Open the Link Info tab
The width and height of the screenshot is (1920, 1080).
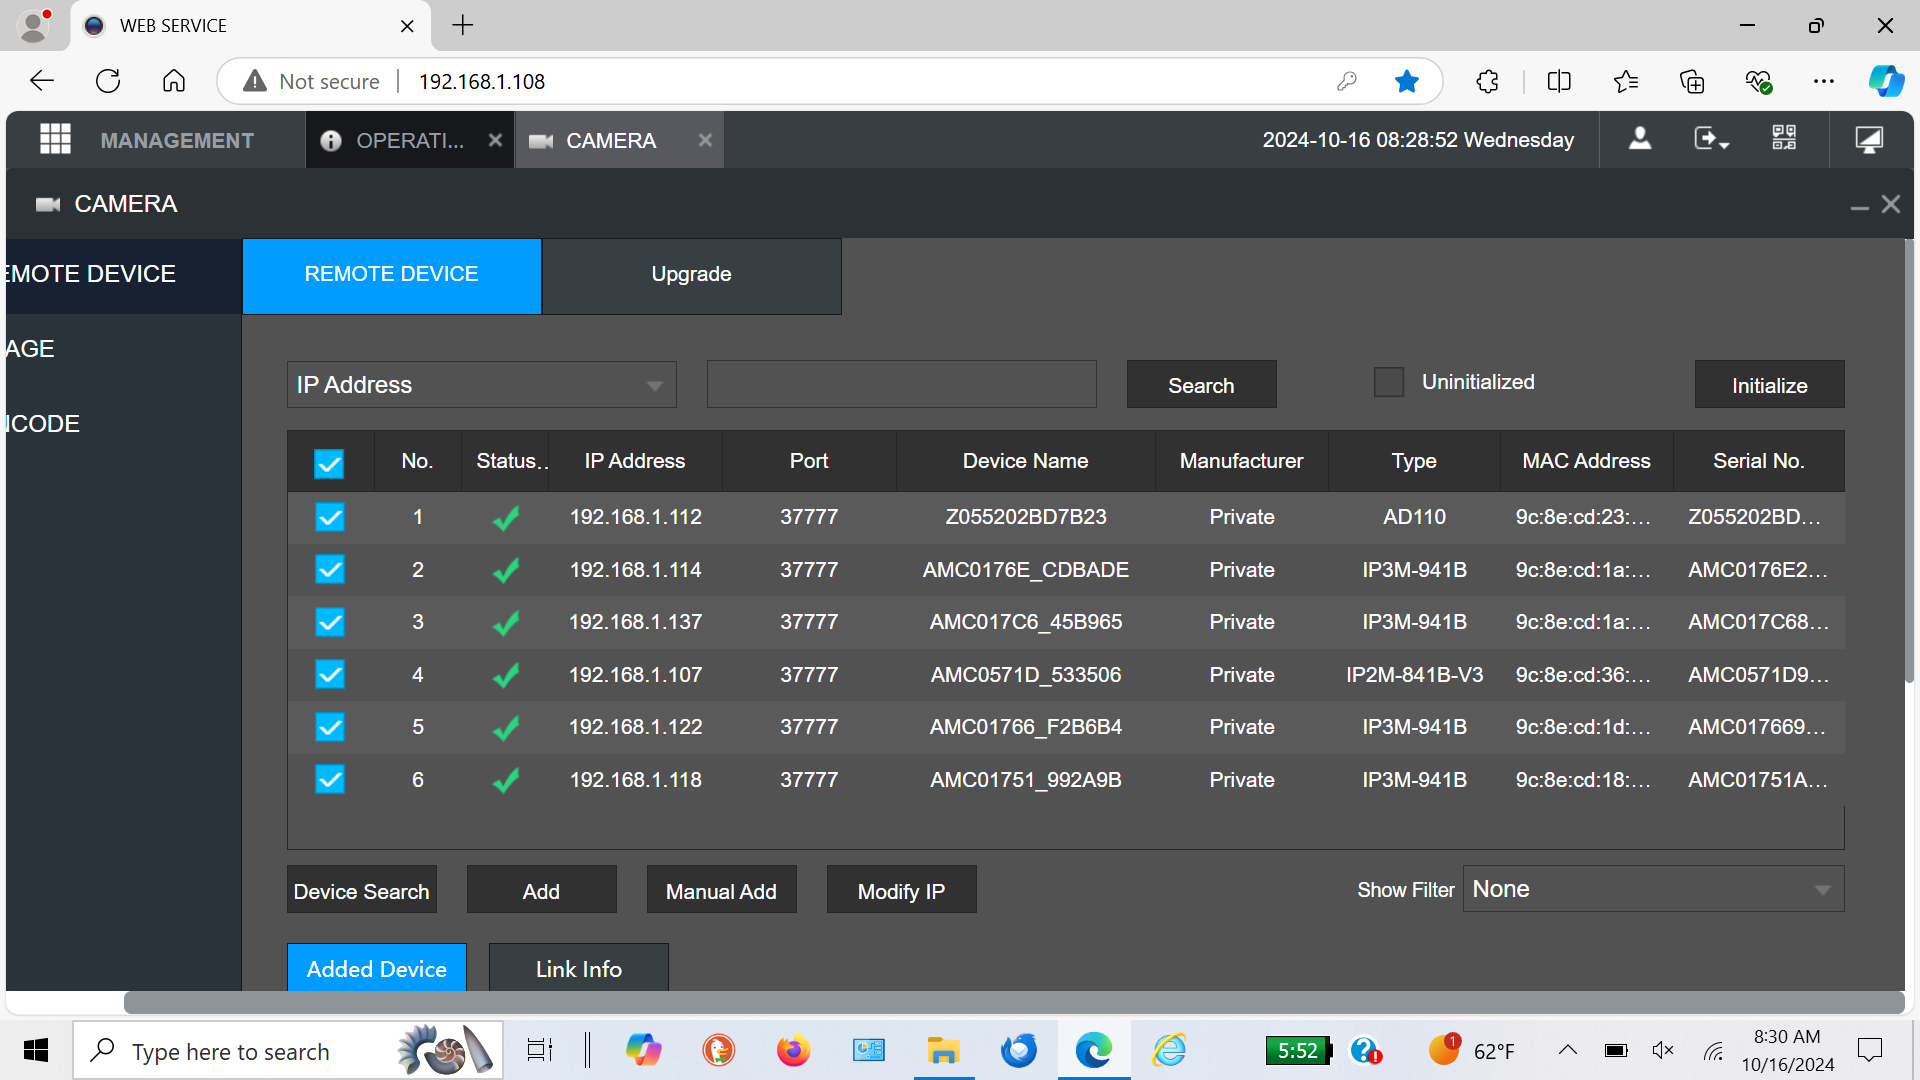[578, 968]
